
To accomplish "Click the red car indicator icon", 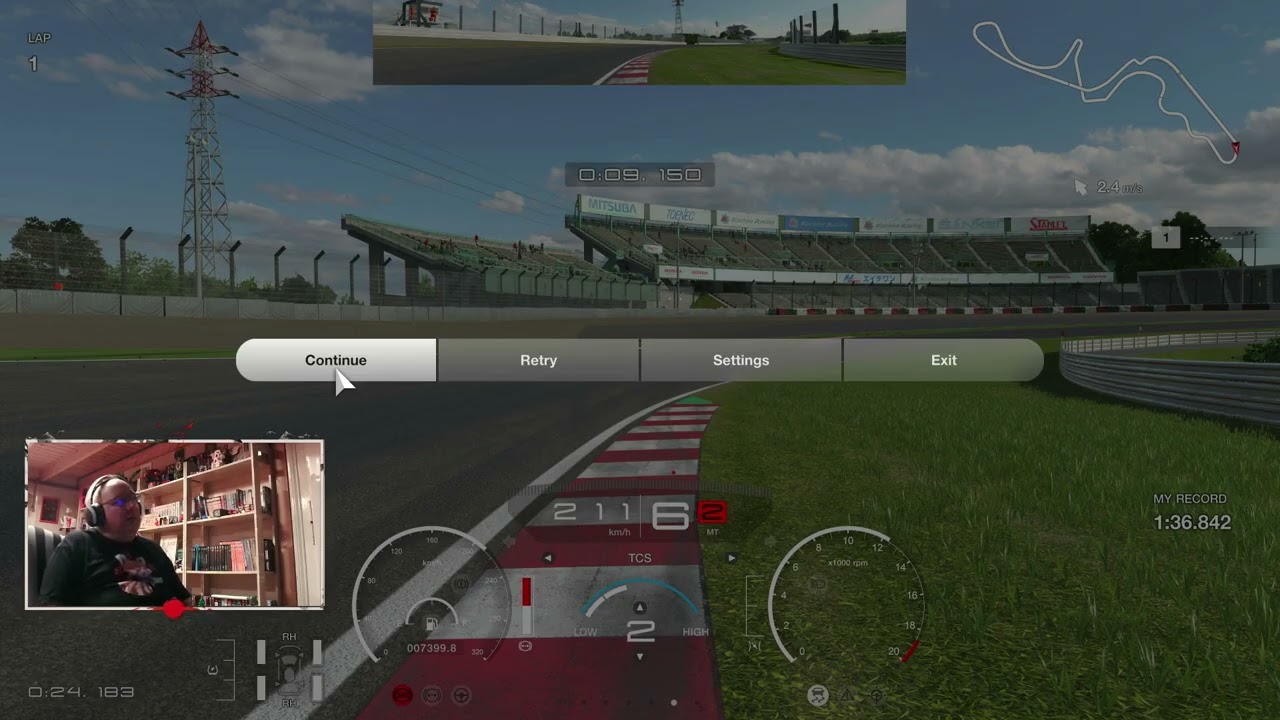I will pyautogui.click(x=402, y=695).
